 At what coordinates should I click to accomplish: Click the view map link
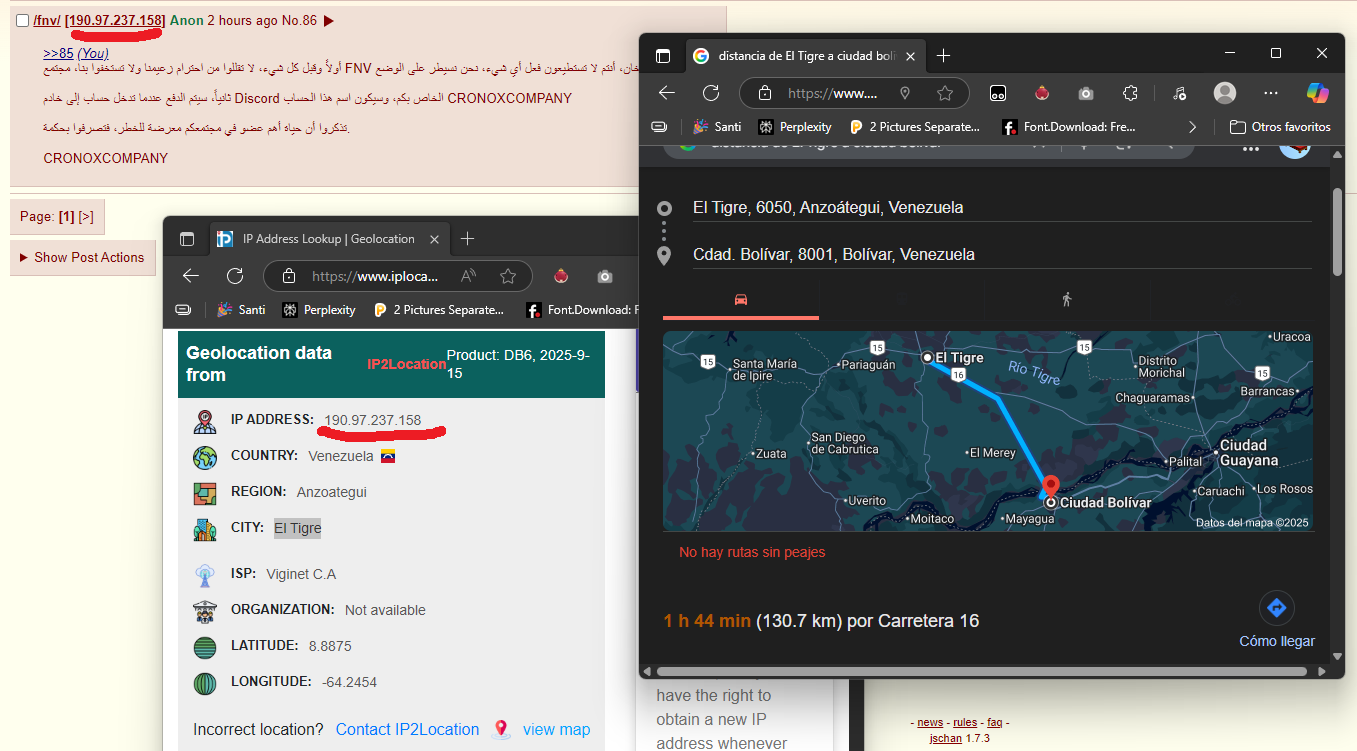556,729
